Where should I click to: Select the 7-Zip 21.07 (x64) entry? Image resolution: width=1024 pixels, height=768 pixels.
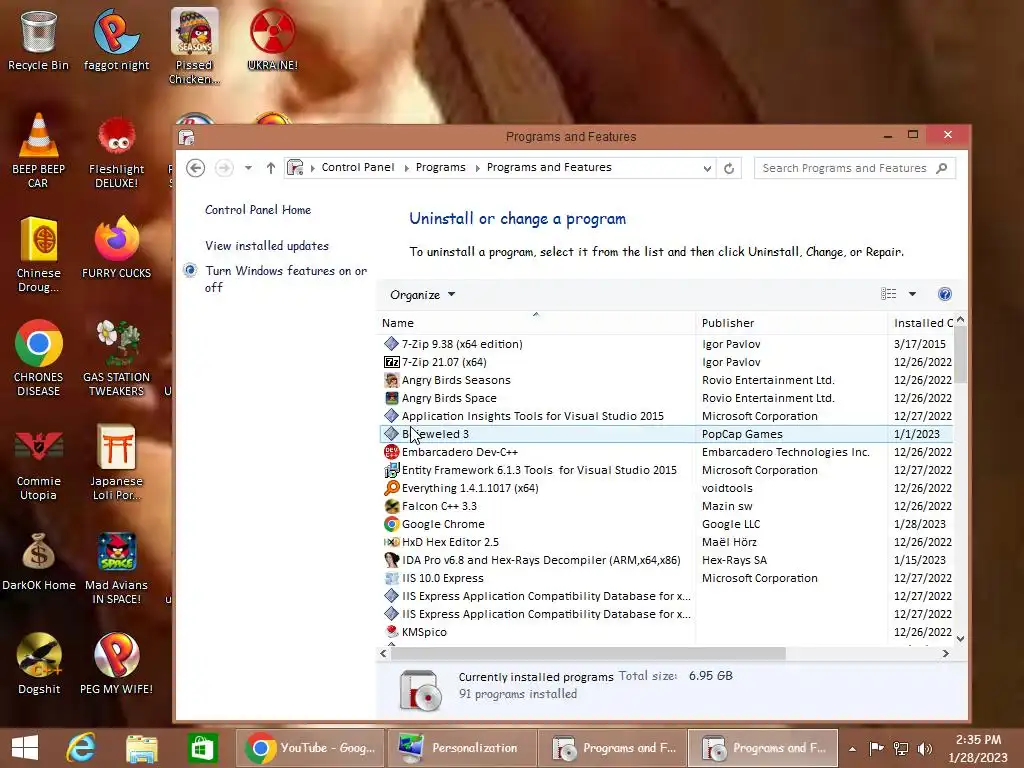point(666,362)
